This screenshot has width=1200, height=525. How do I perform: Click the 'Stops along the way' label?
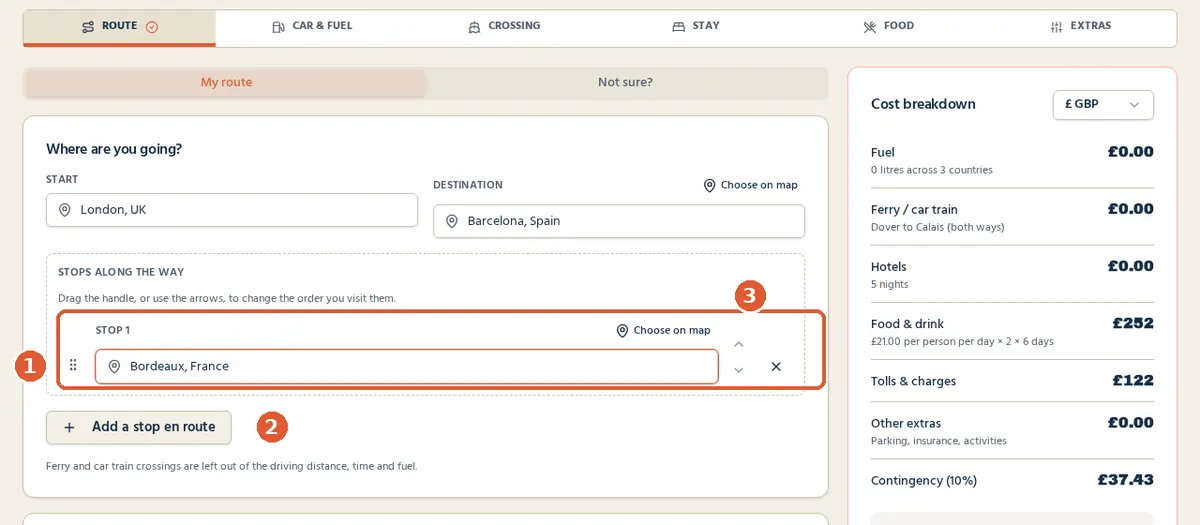coord(121,272)
